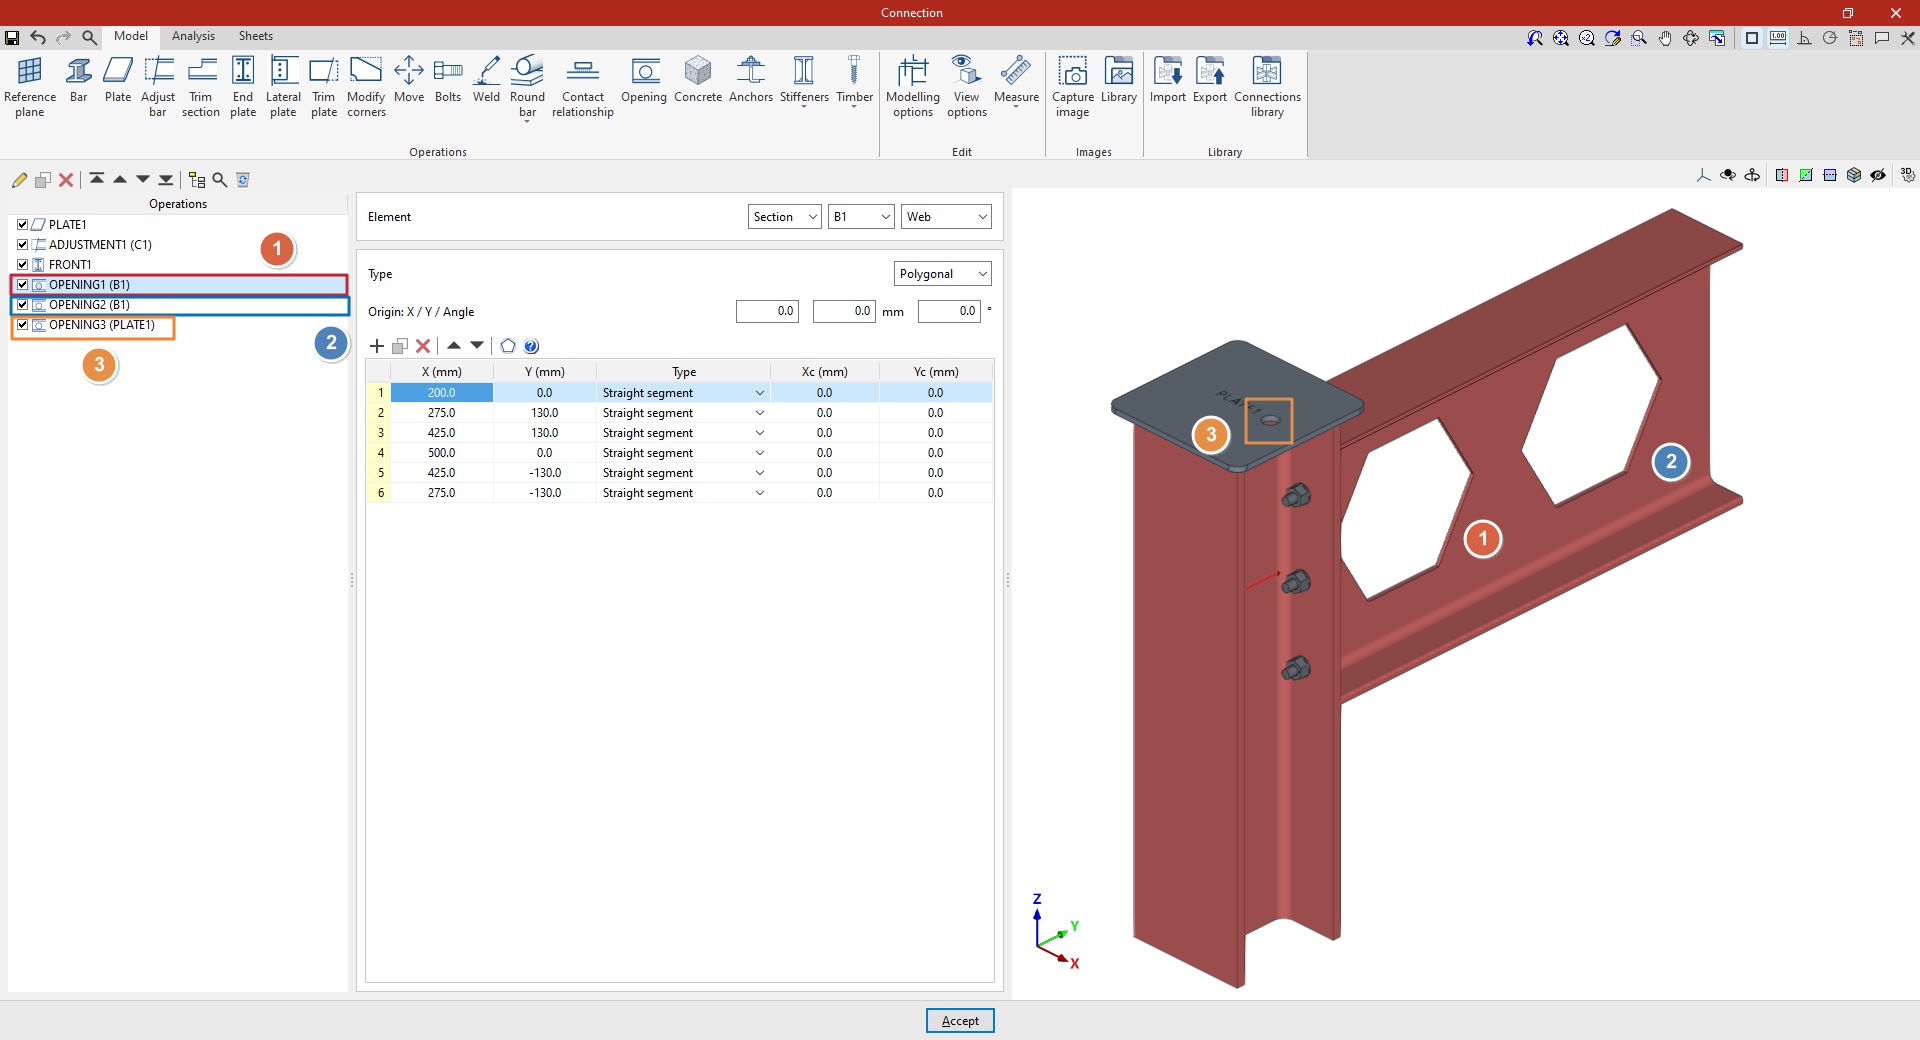The width and height of the screenshot is (1920, 1040).
Task: Switch to the Analysis tab
Action: pos(193,36)
